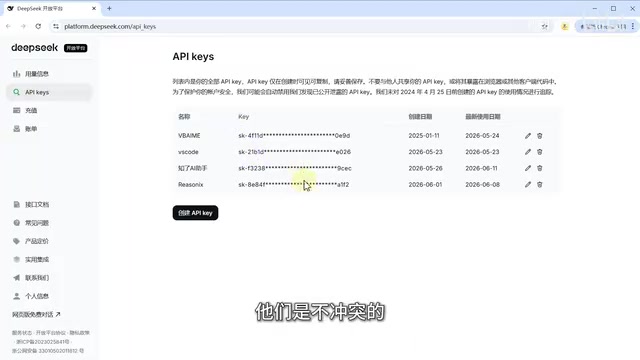Edit the 知了AI助手 key name
This screenshot has width=640, height=360.
coord(528,168)
